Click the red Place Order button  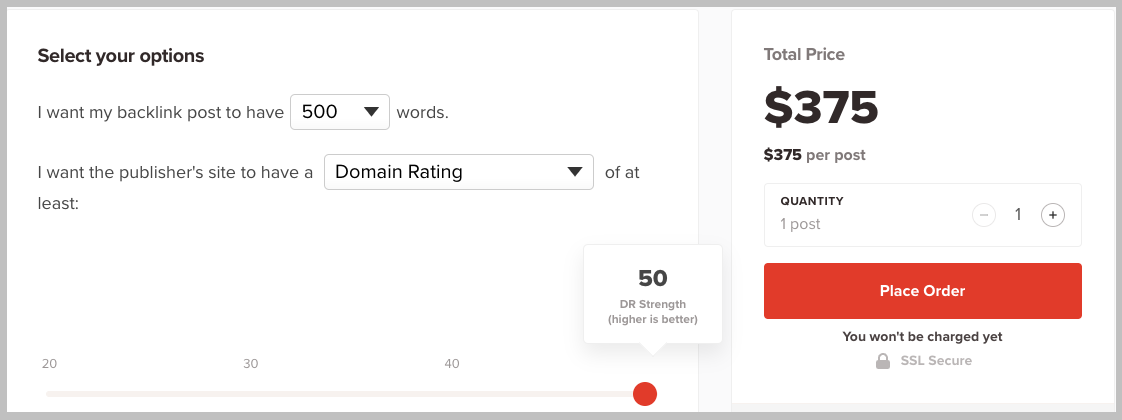922,291
